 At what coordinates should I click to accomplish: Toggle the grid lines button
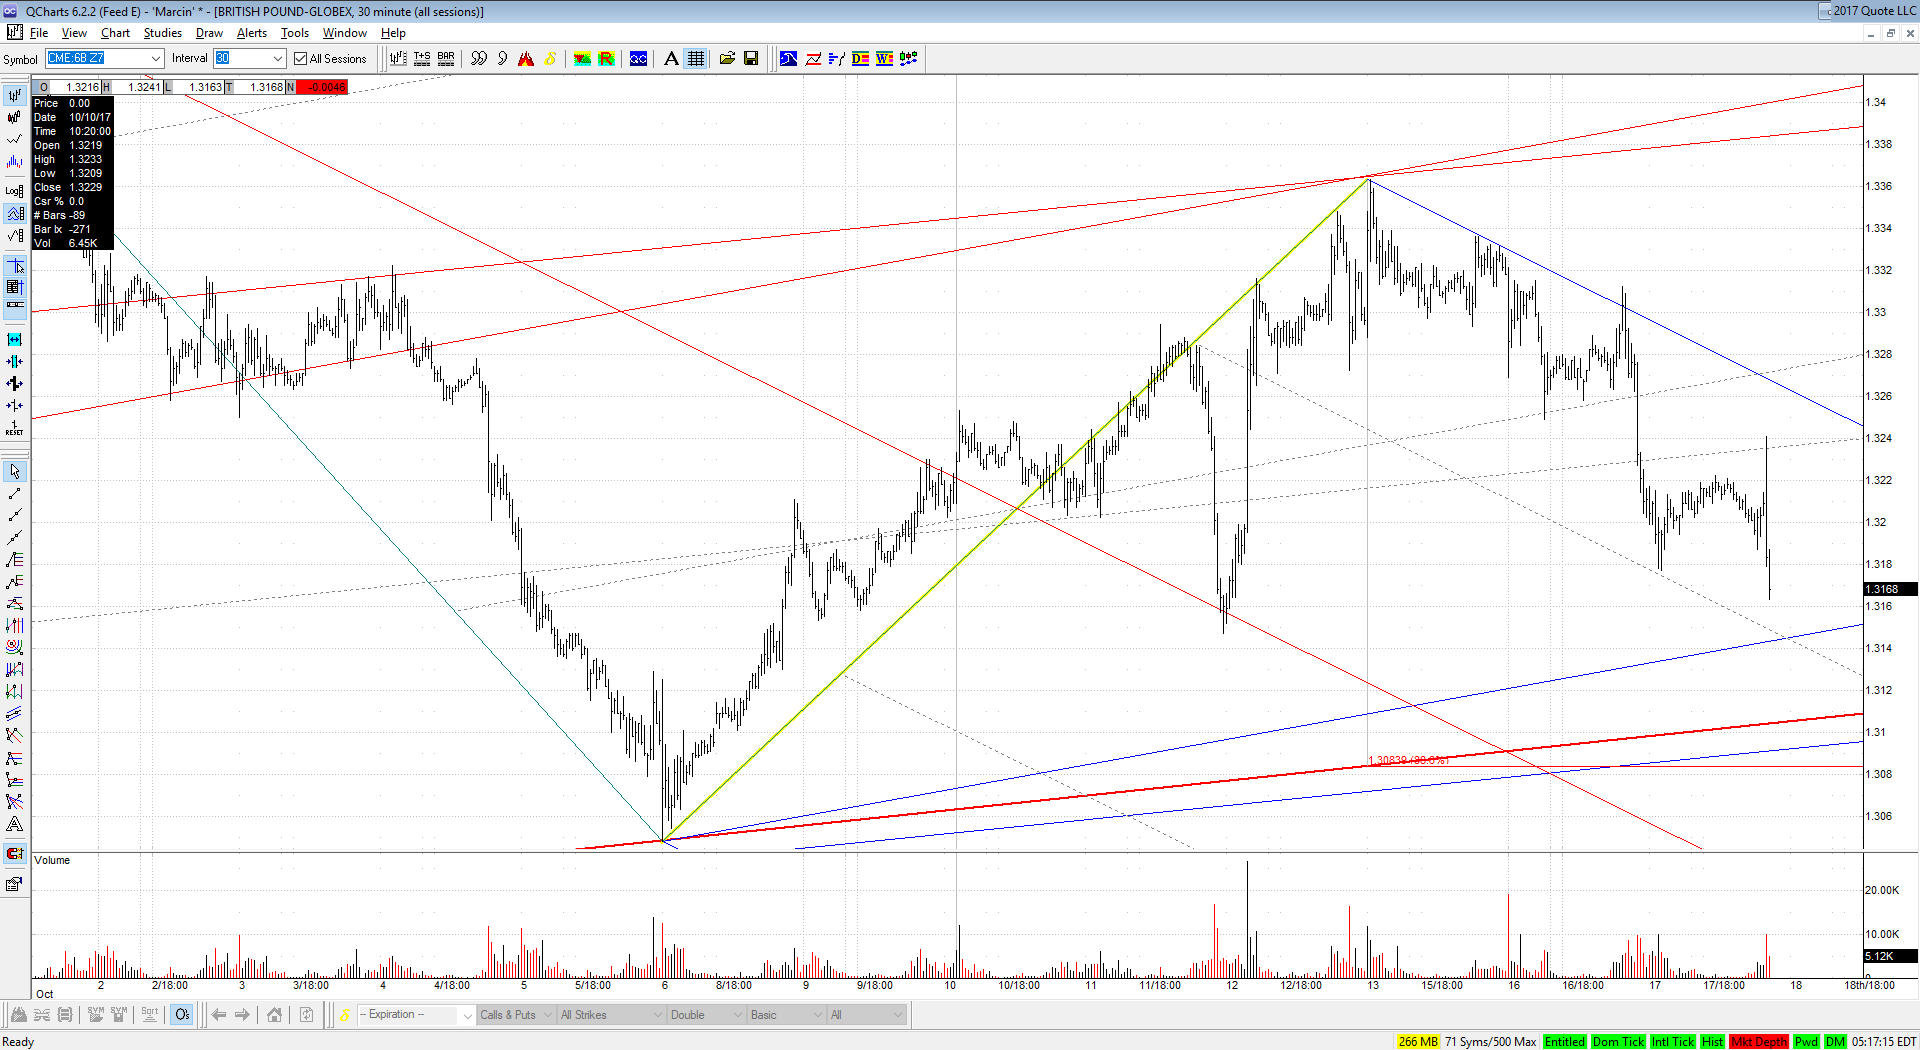coord(696,59)
